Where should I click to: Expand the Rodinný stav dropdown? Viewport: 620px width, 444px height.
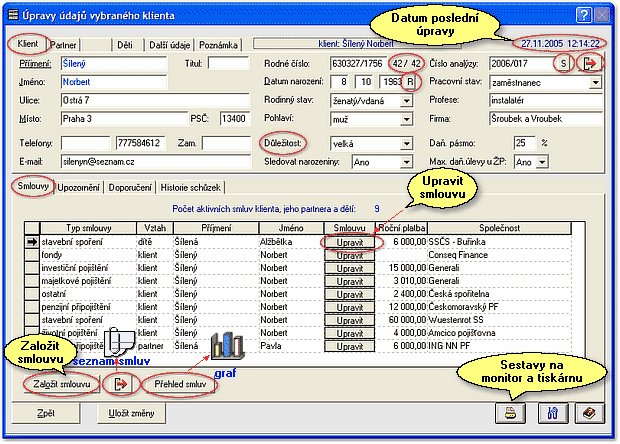click(408, 101)
